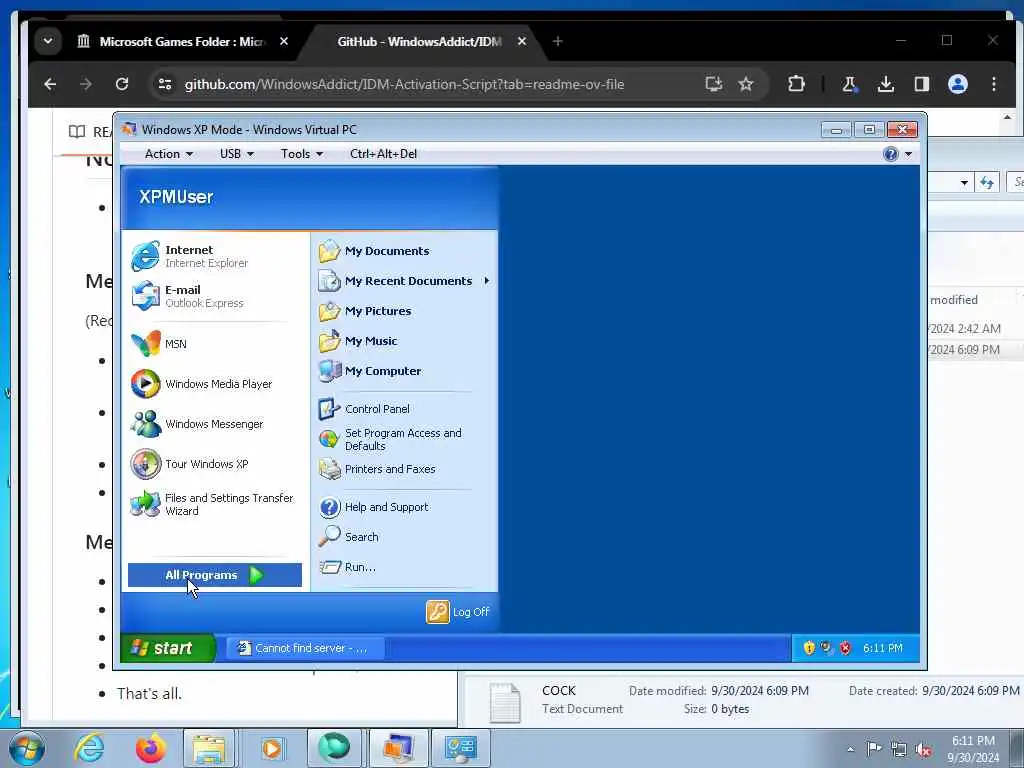Expand My Recent Documents submenu
The image size is (1024, 768).
point(404,281)
